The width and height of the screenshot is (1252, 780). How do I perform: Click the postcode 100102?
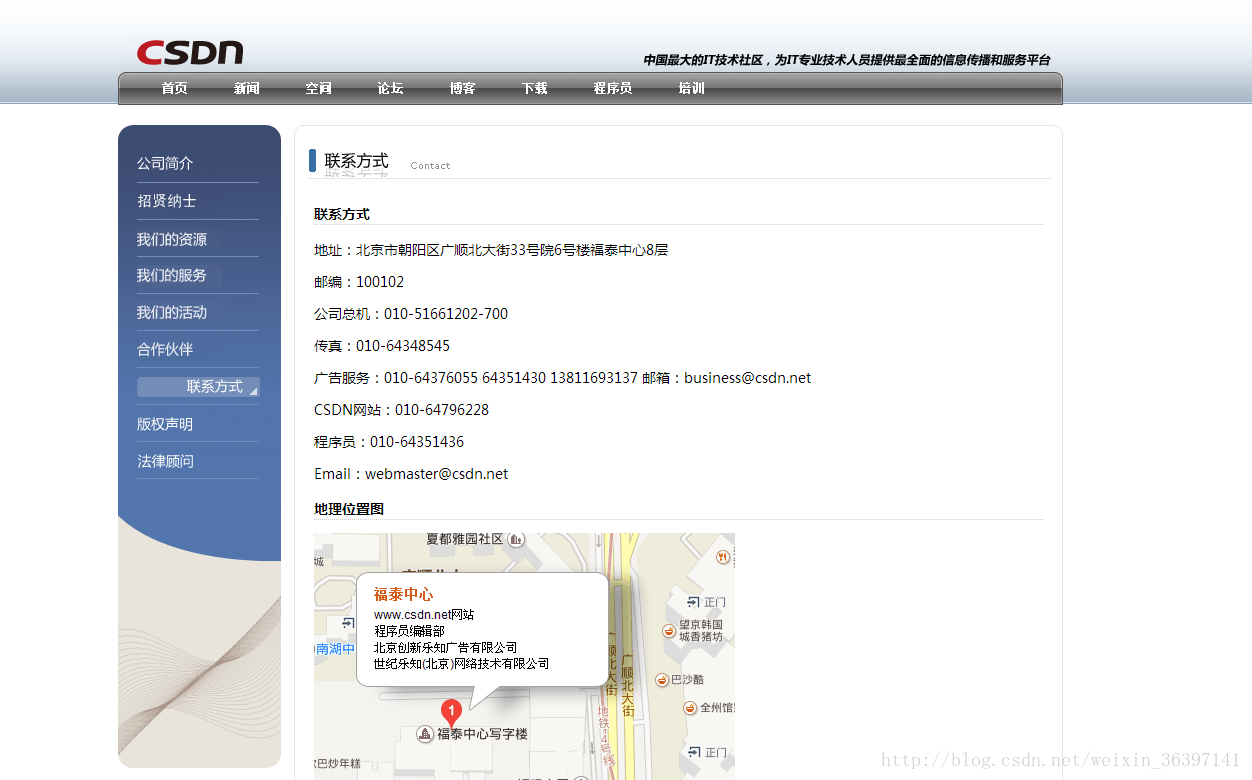[380, 282]
